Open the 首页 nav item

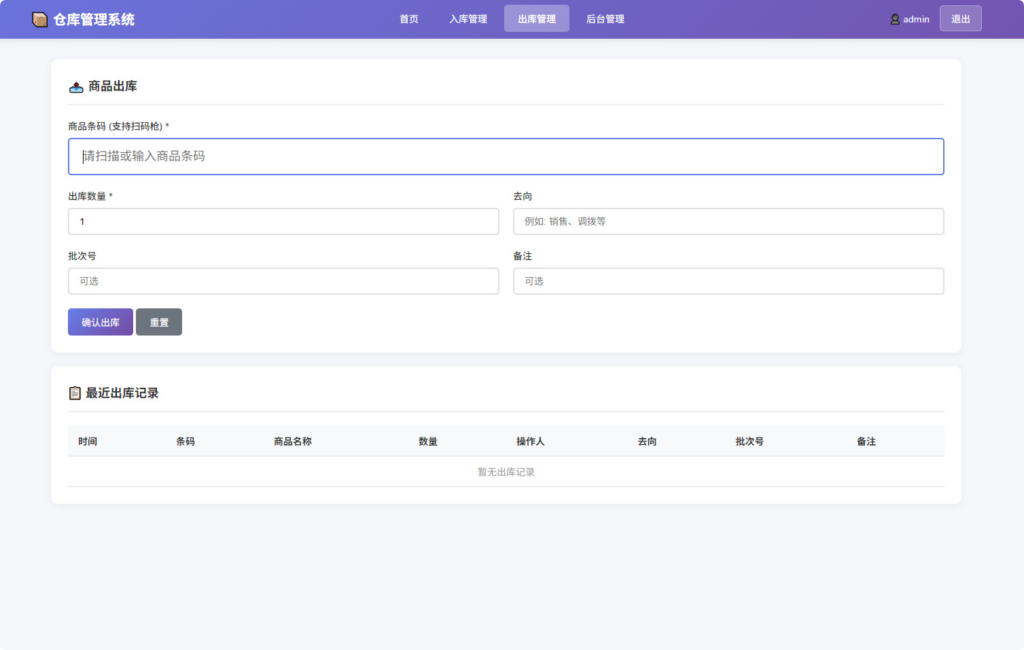pyautogui.click(x=409, y=19)
